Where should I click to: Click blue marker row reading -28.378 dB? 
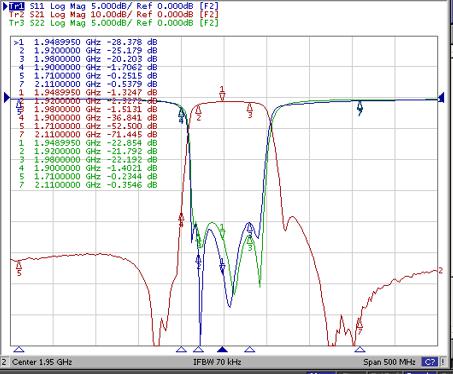click(85, 42)
